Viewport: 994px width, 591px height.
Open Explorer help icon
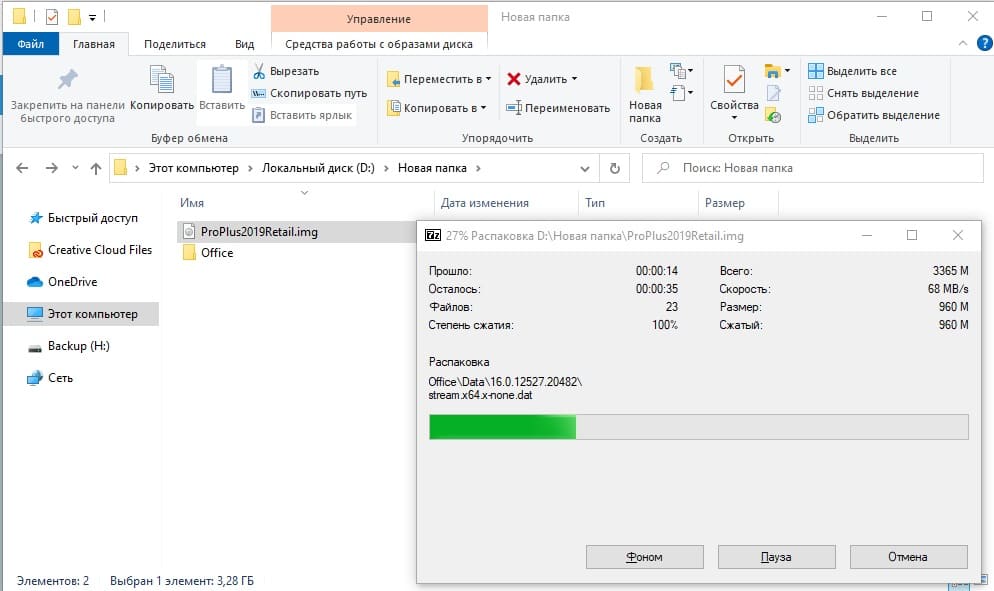click(984, 43)
